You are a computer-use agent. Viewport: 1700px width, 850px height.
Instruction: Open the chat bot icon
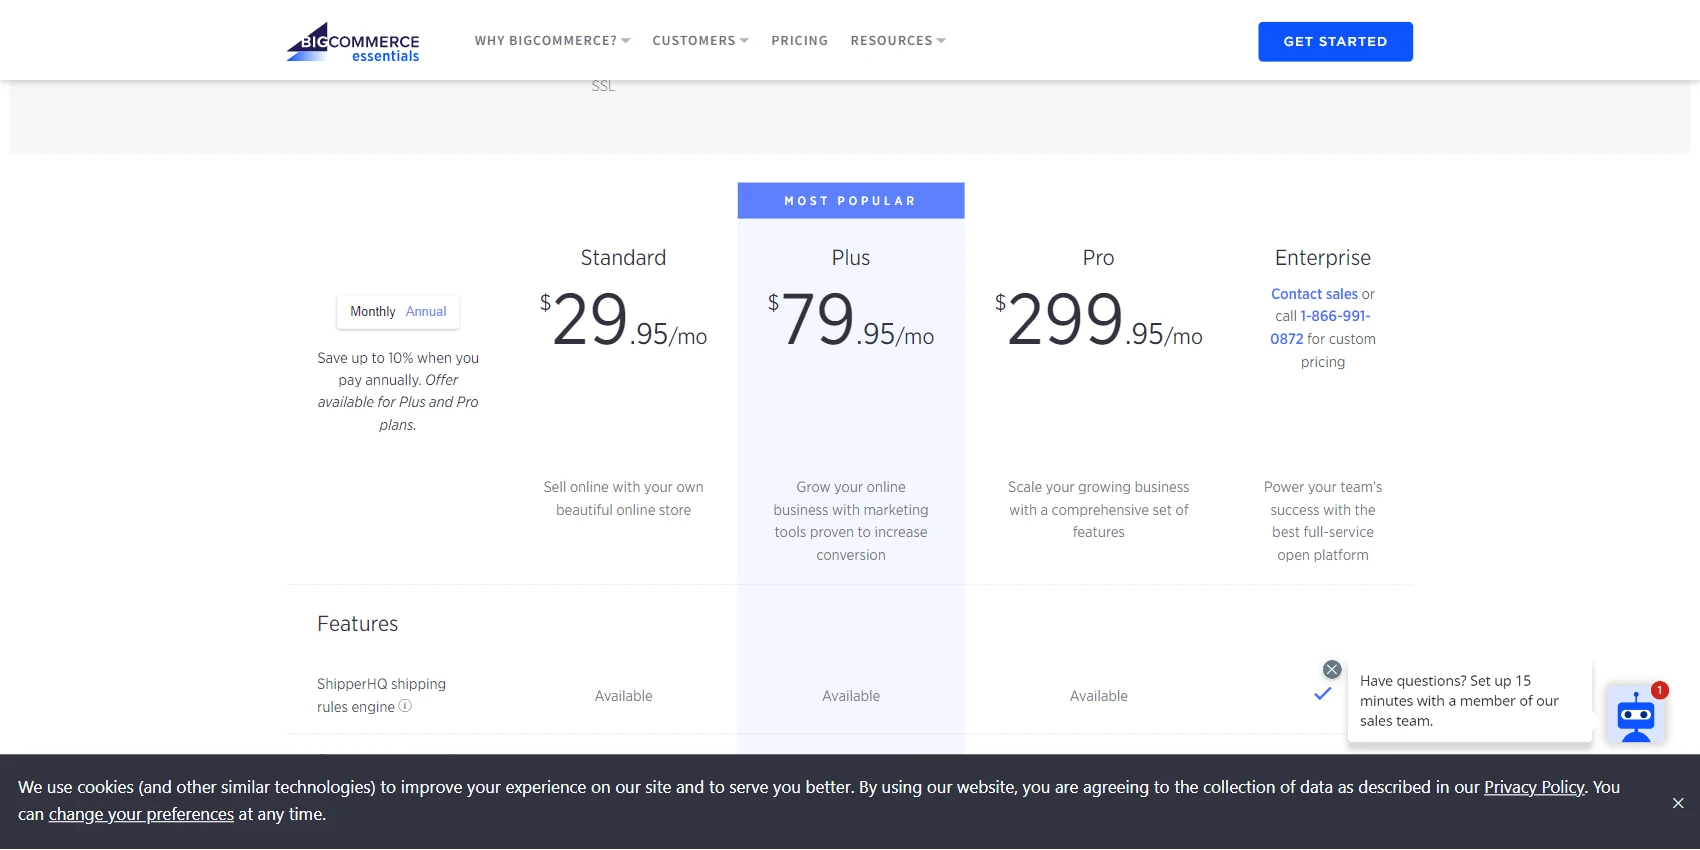[x=1636, y=714]
